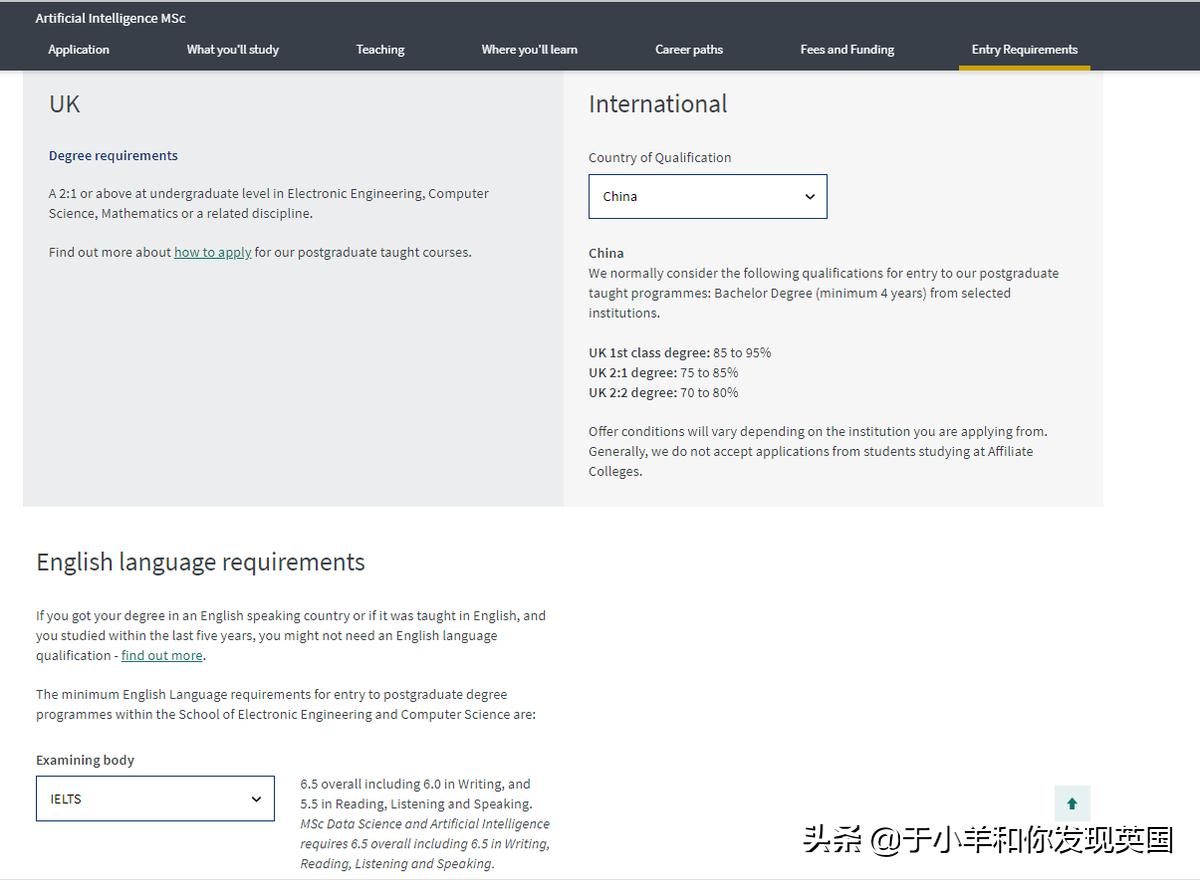Click the back-to-top arrow icon
Viewport: 1200px width, 880px height.
(1072, 803)
